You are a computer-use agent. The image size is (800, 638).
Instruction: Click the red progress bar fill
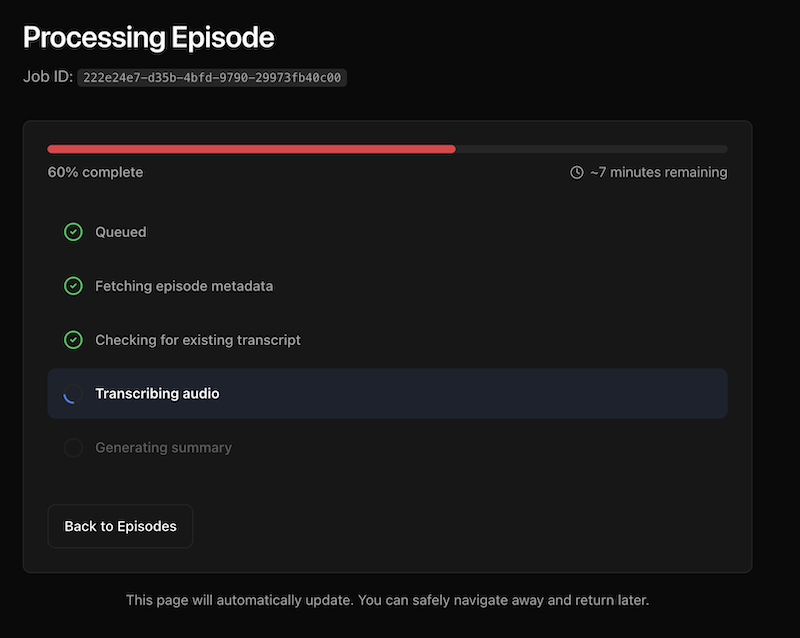click(250, 149)
